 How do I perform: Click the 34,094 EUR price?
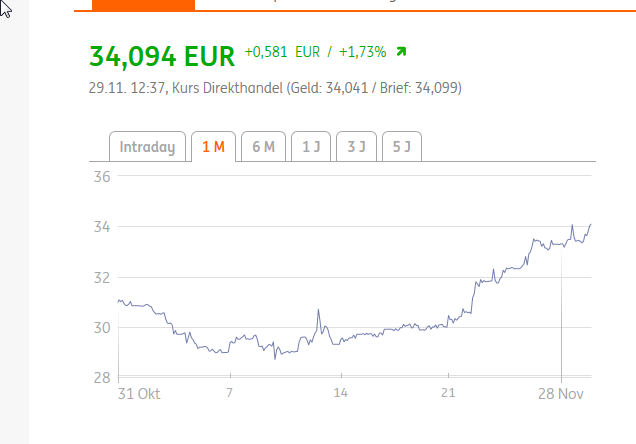click(161, 55)
